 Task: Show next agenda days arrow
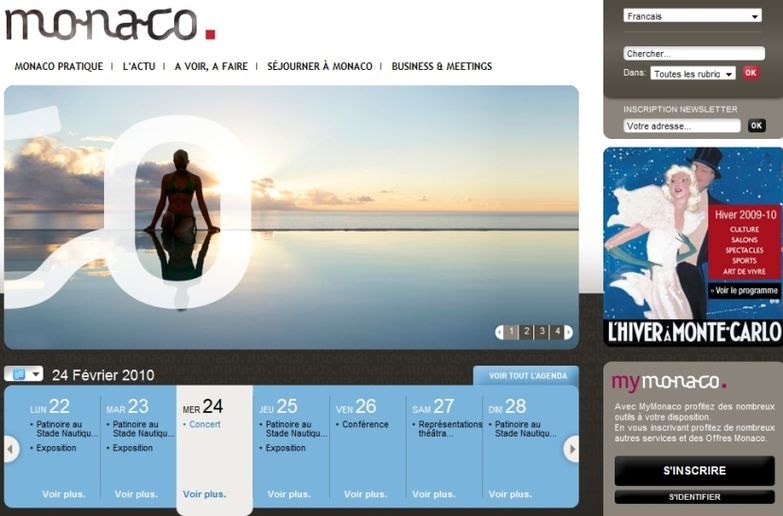(x=571, y=449)
